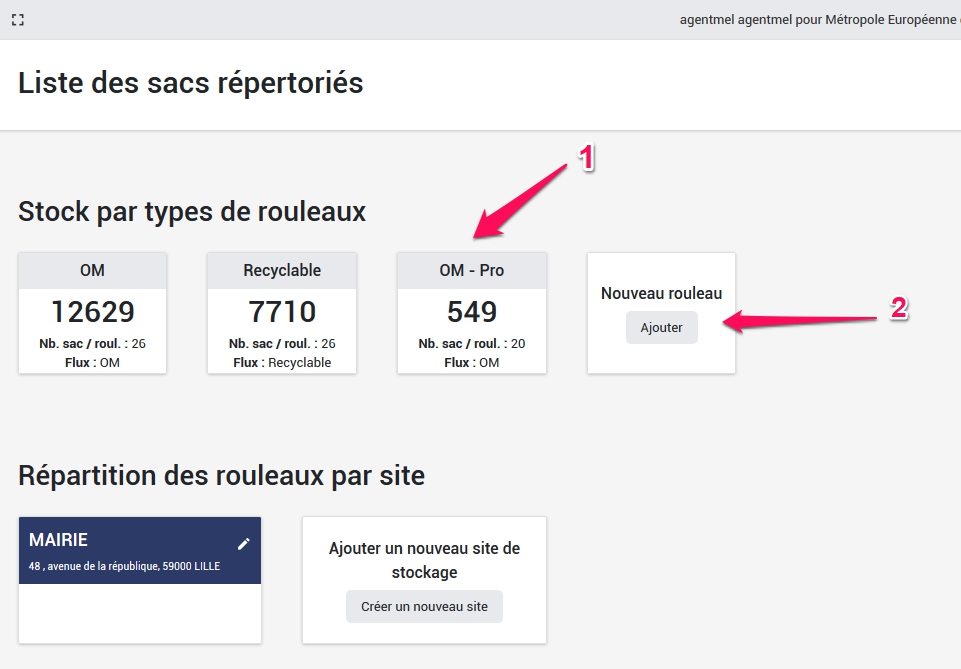The height and width of the screenshot is (669, 961).
Task: Click the 12629 stock count
Action: [x=92, y=311]
